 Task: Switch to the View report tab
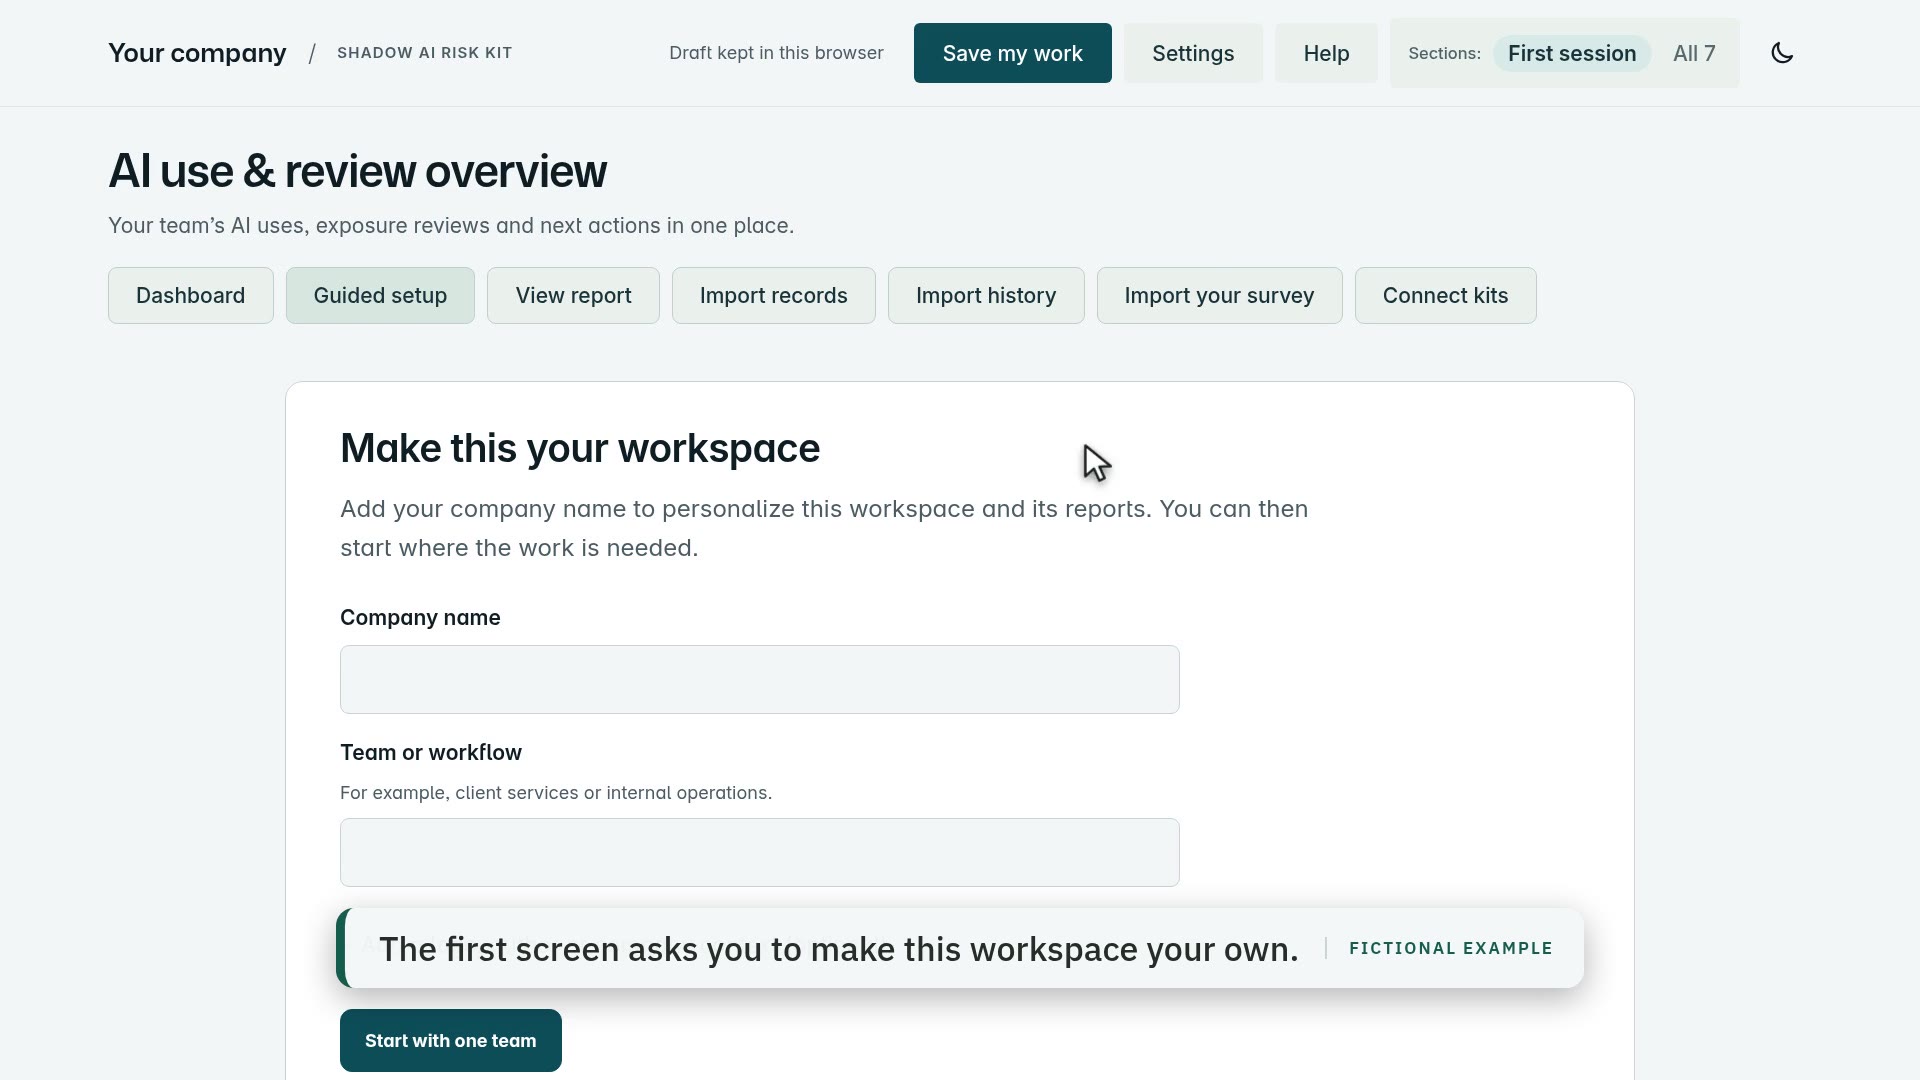point(573,295)
